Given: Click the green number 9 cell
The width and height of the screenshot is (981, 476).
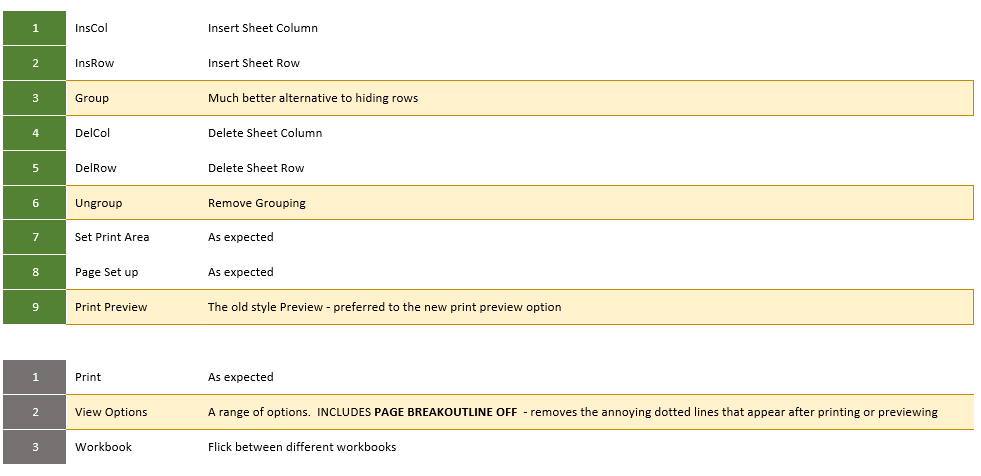Looking at the screenshot, I should [x=34, y=307].
